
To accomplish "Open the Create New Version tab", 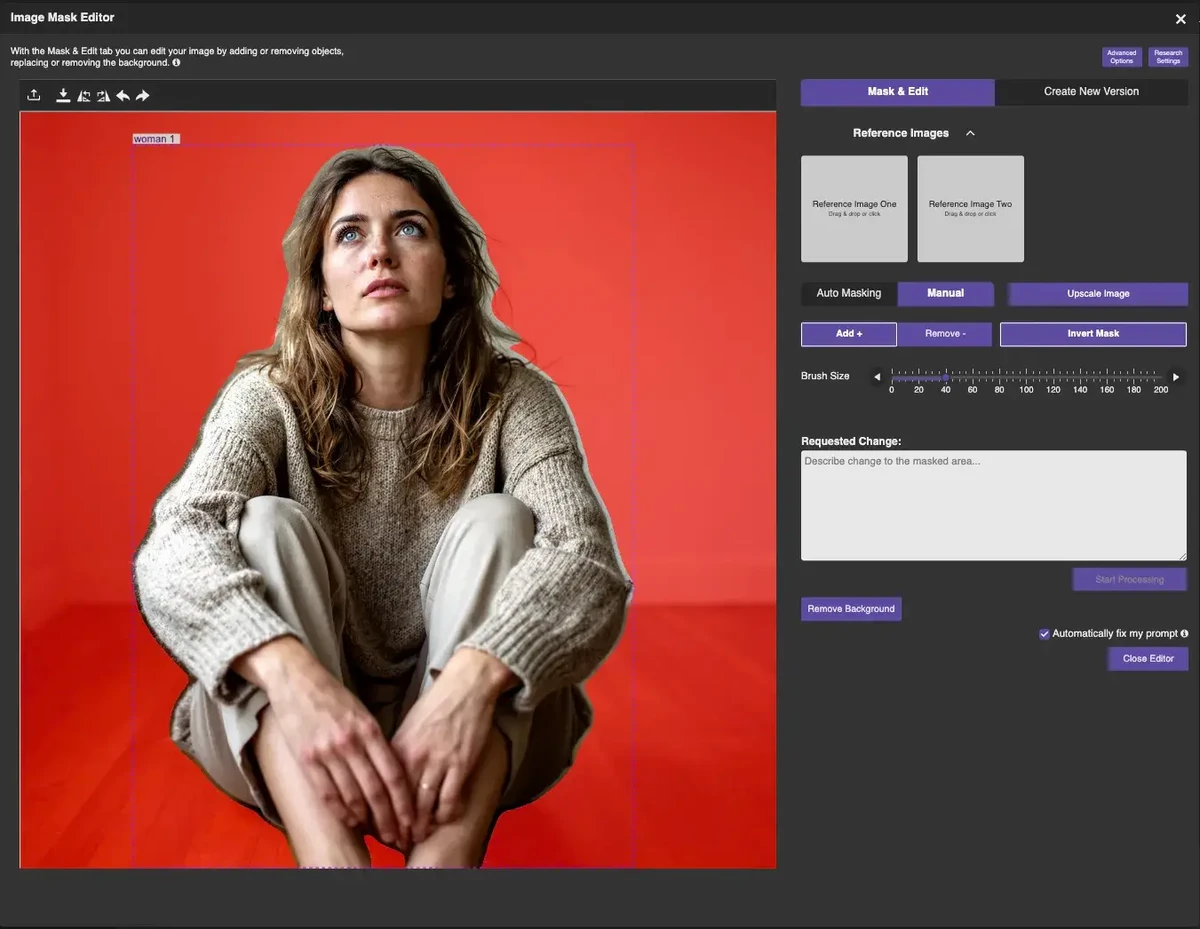I will coord(1091,92).
